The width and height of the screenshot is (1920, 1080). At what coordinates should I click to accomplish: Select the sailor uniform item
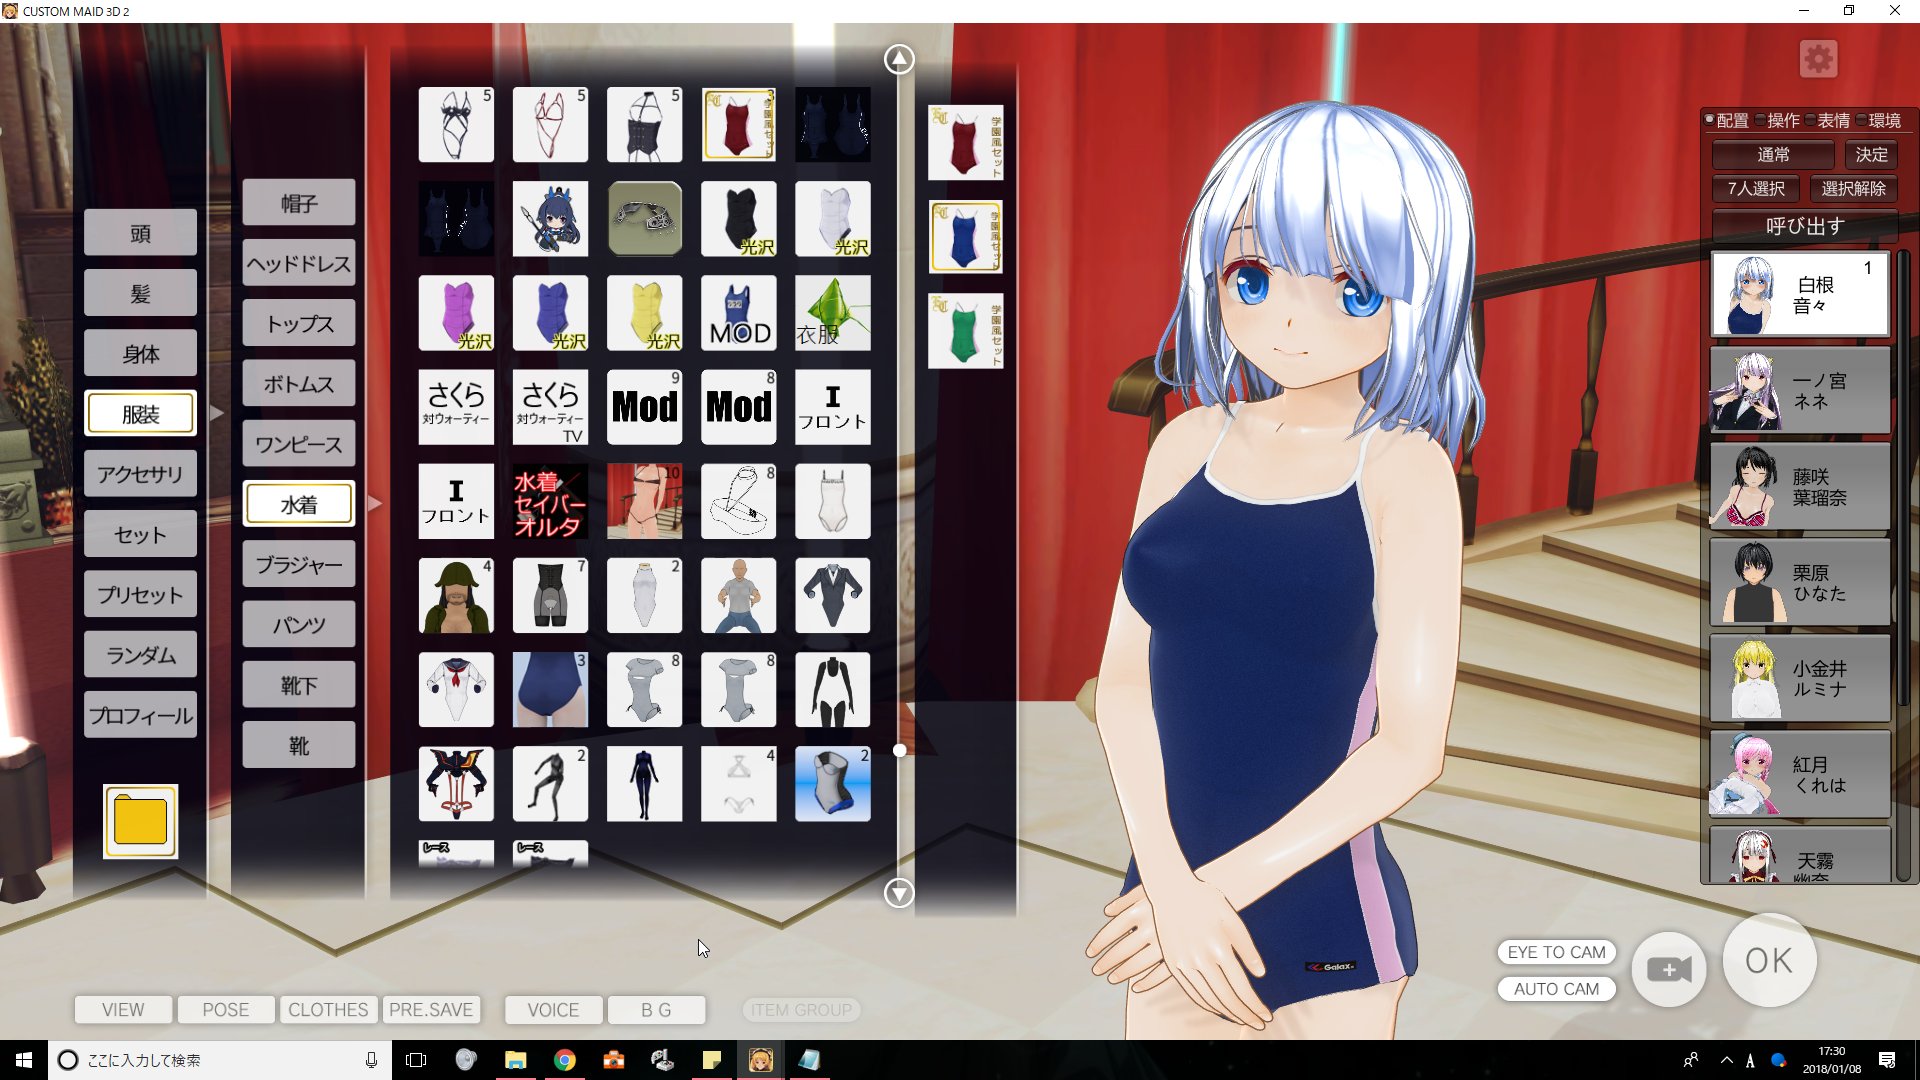pyautogui.click(x=456, y=689)
